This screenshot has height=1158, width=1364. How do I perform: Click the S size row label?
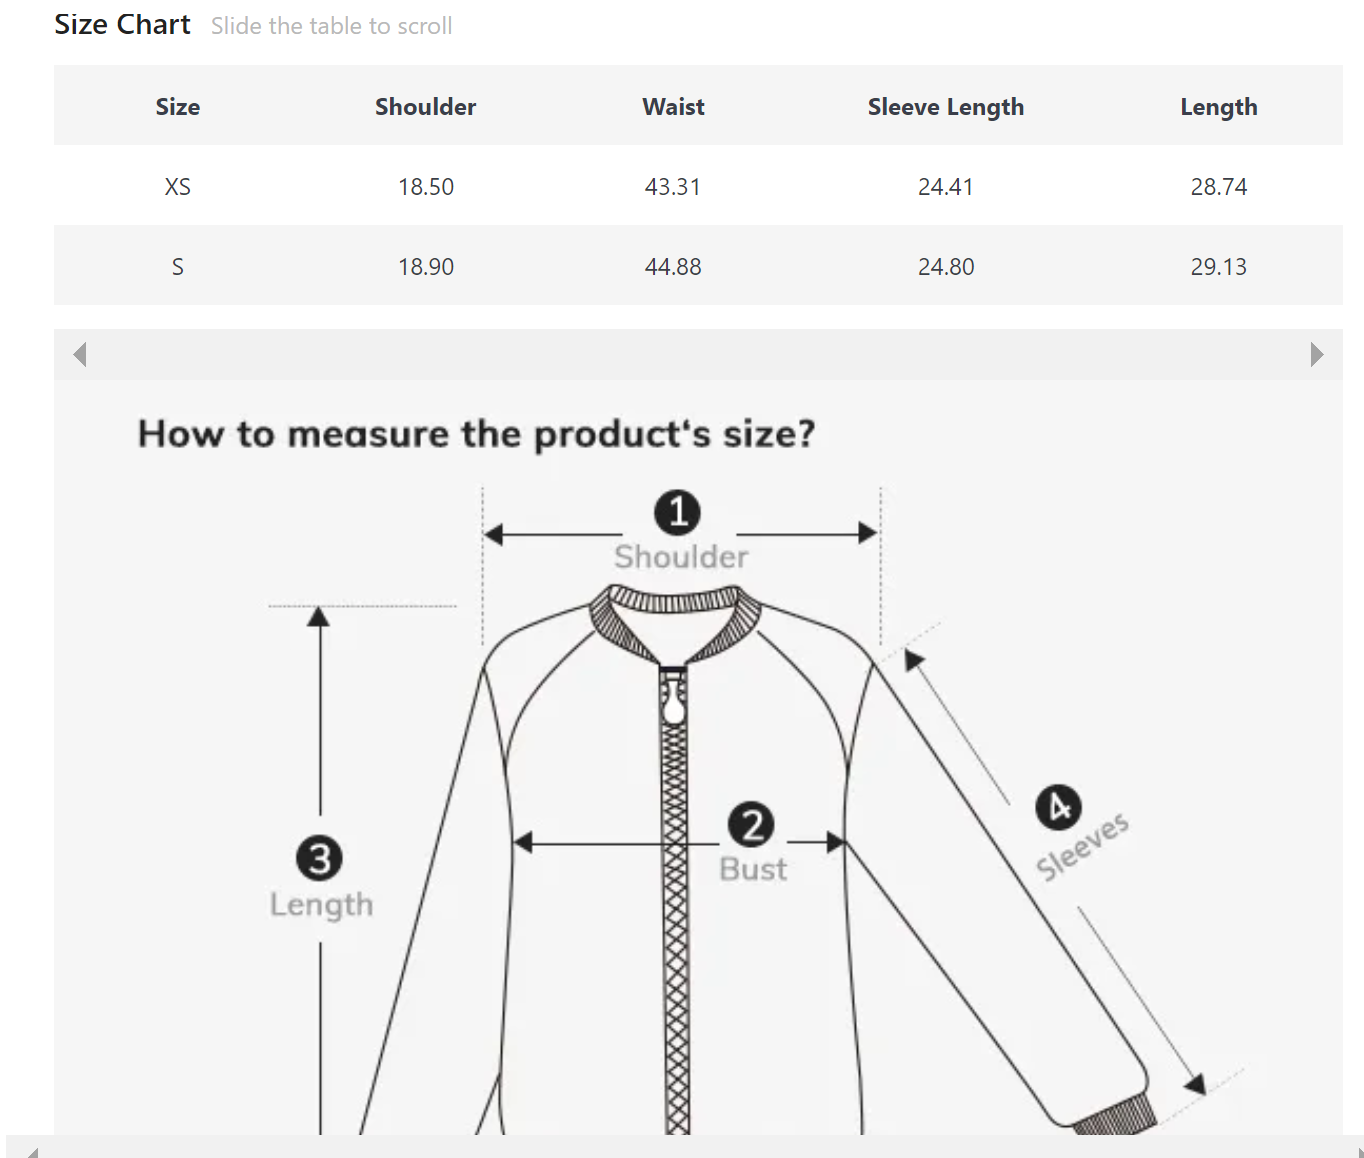point(178,267)
